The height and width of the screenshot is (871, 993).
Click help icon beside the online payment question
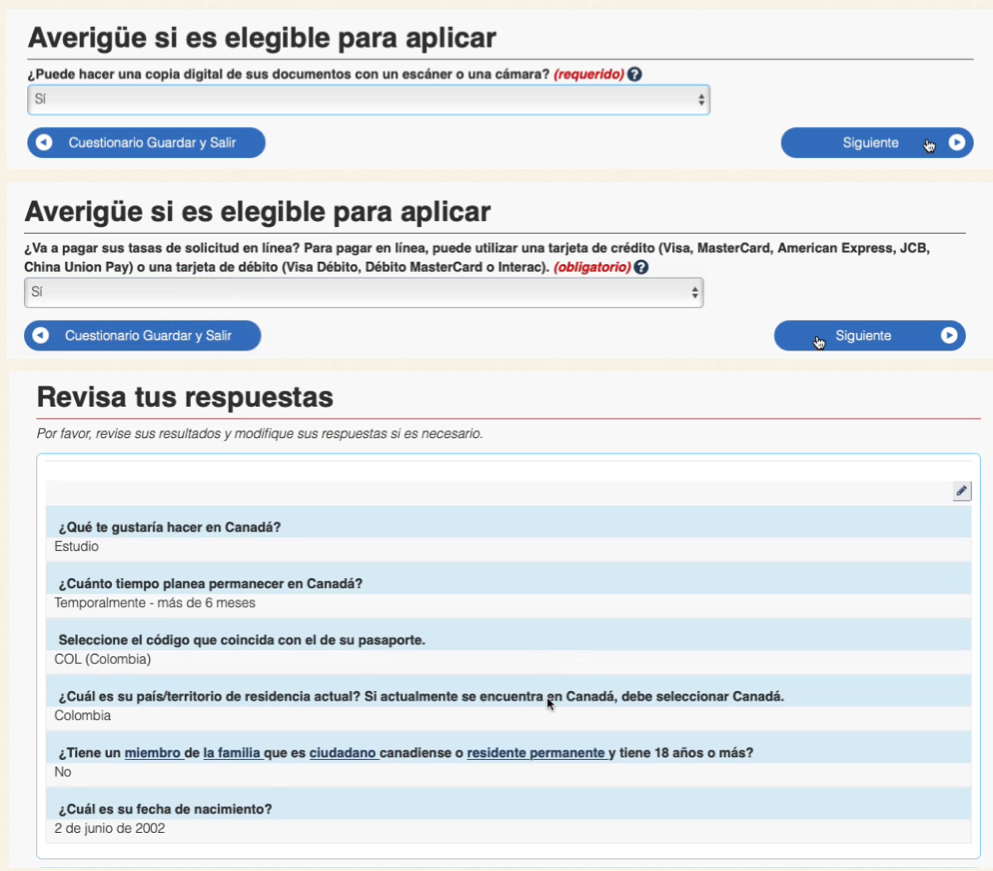pyautogui.click(x=641, y=268)
